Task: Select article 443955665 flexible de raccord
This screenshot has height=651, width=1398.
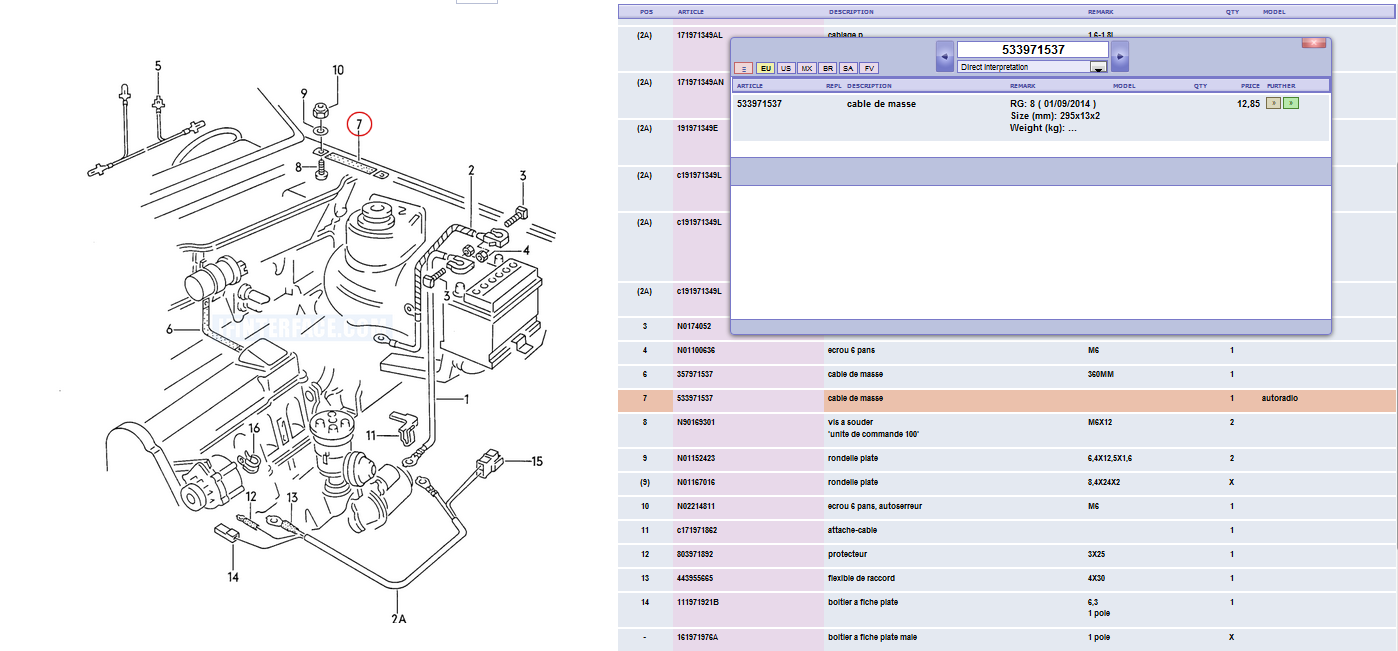Action: coord(1007,579)
